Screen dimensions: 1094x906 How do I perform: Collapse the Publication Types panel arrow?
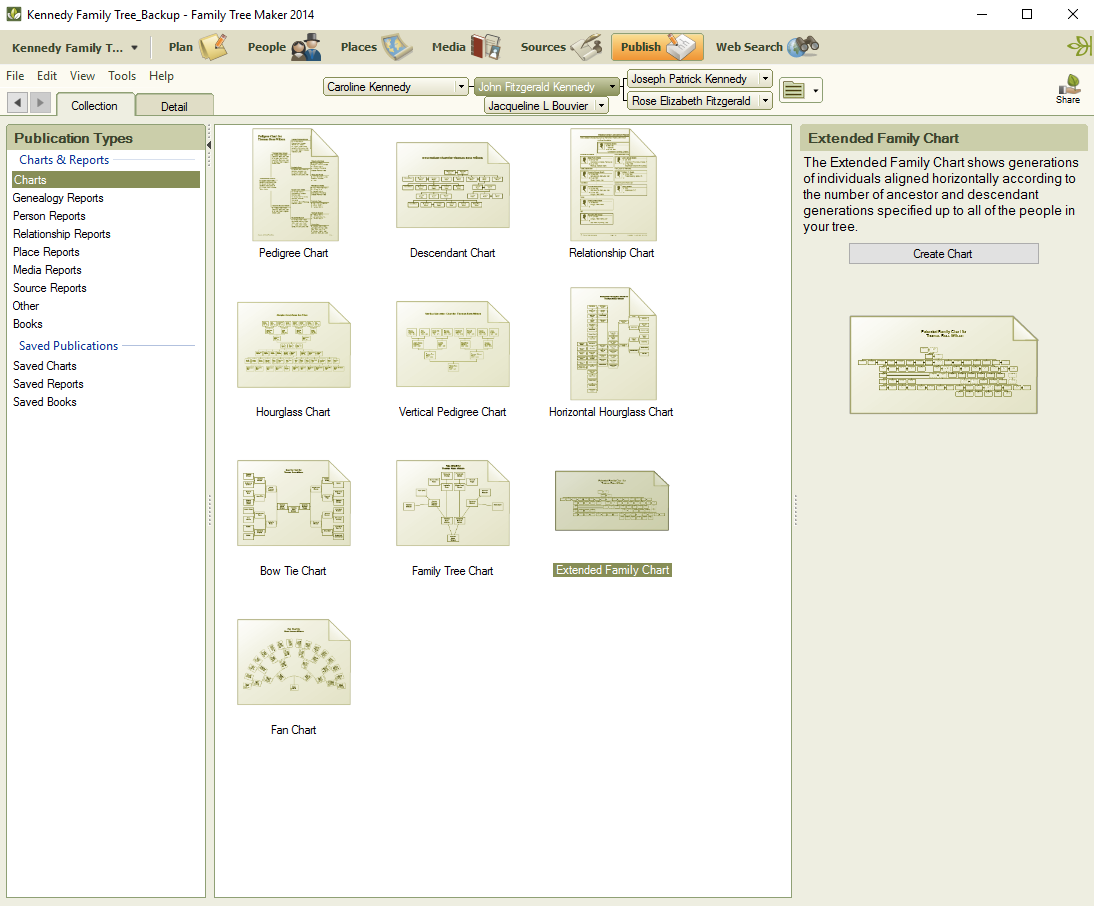tap(209, 145)
